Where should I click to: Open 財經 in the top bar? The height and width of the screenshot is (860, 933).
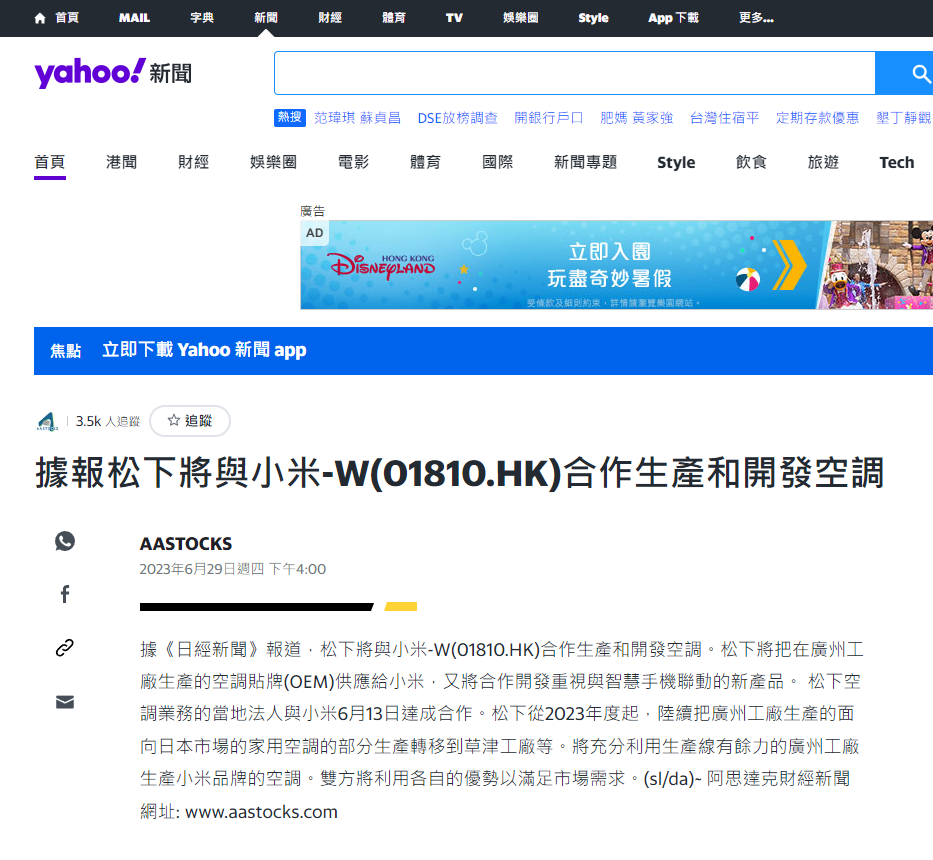[330, 18]
